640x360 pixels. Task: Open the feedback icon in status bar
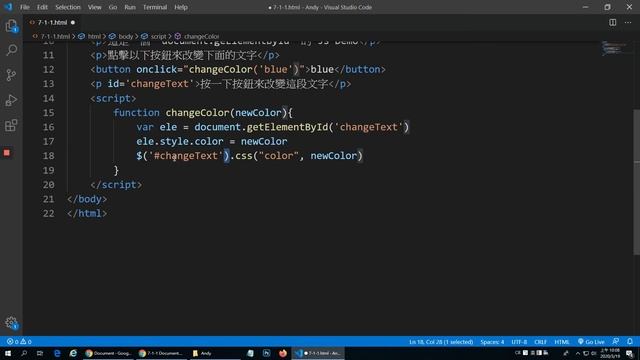coord(616,342)
